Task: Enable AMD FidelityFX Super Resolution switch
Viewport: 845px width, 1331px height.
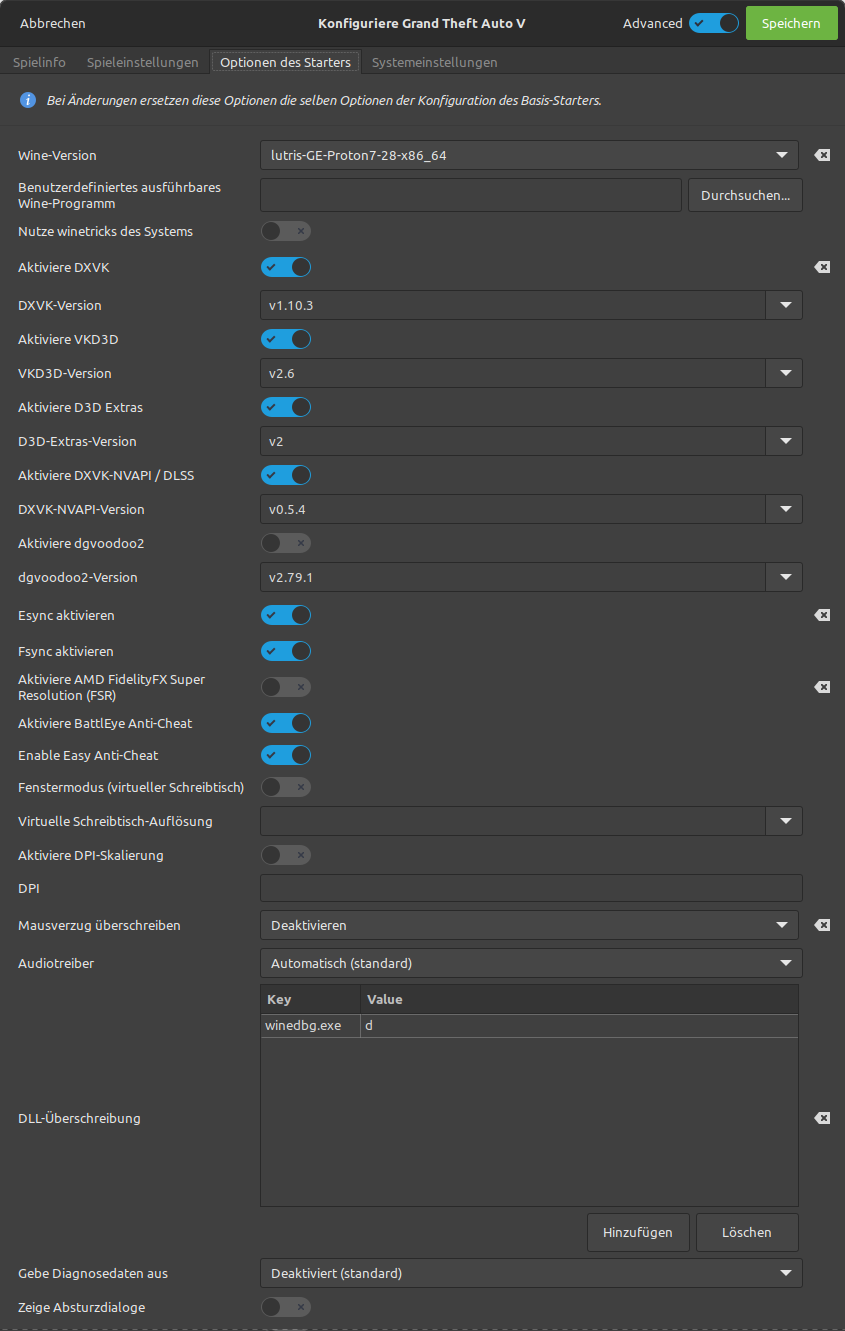Action: tap(286, 687)
